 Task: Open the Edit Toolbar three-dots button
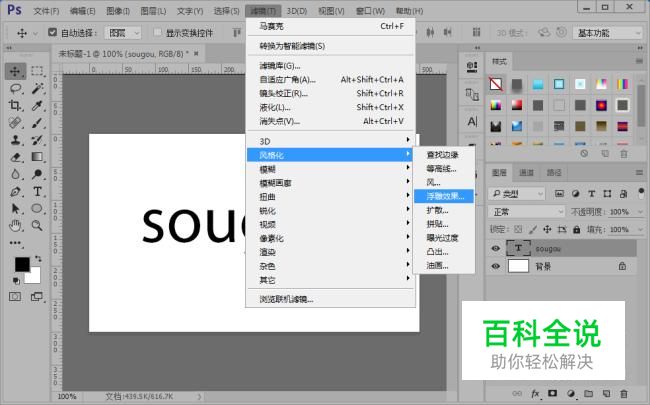[x=15, y=243]
